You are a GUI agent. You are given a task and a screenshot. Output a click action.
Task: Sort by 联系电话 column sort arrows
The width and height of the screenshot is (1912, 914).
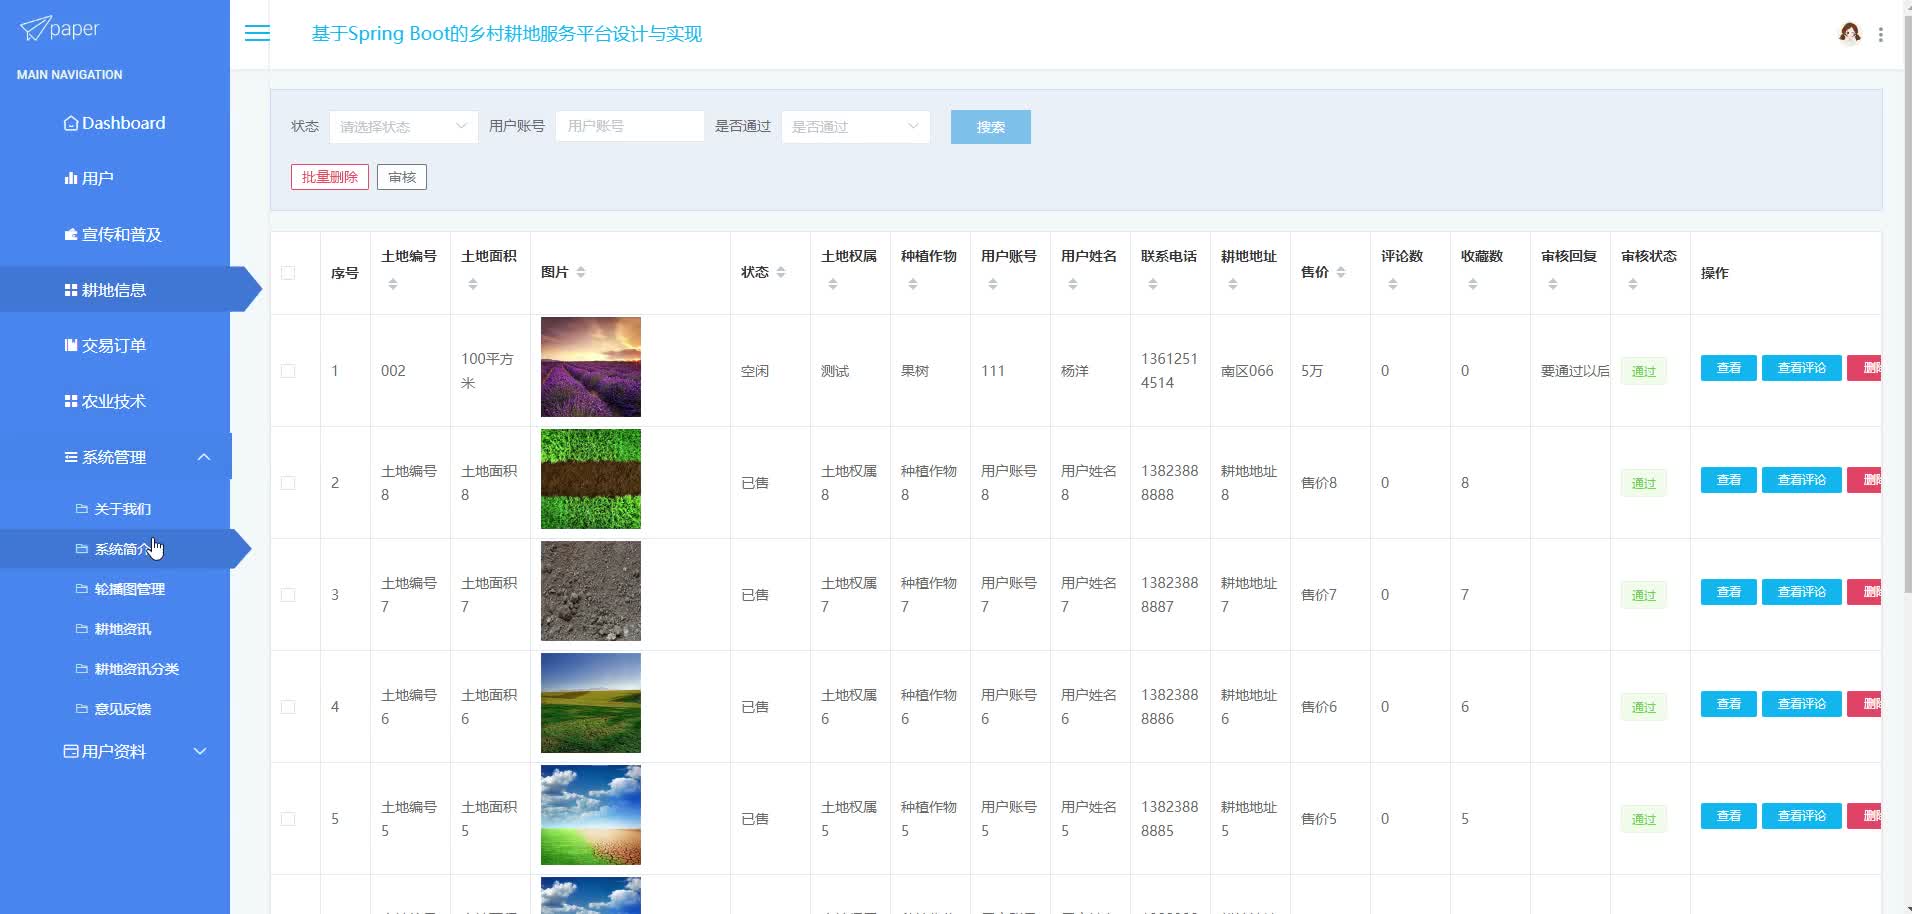click(1153, 284)
